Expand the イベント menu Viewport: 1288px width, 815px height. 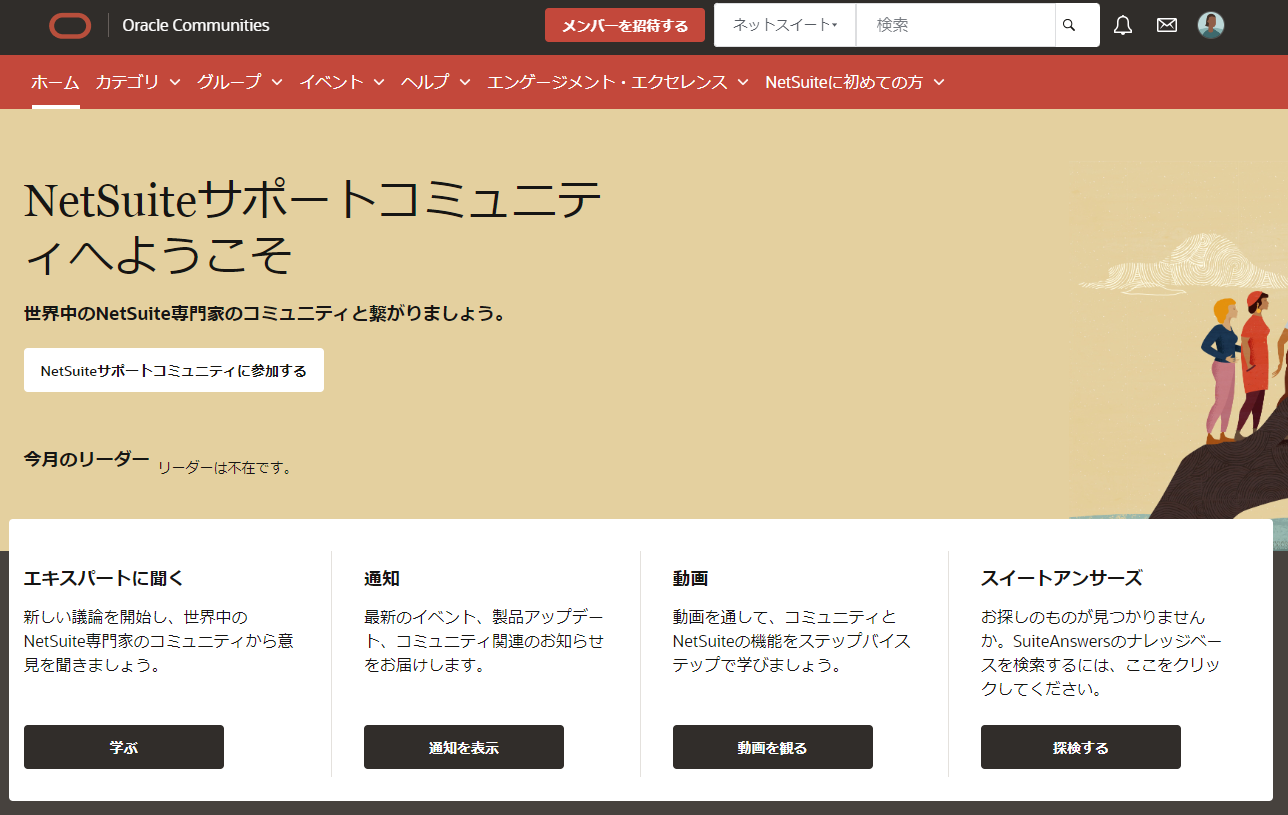342,82
